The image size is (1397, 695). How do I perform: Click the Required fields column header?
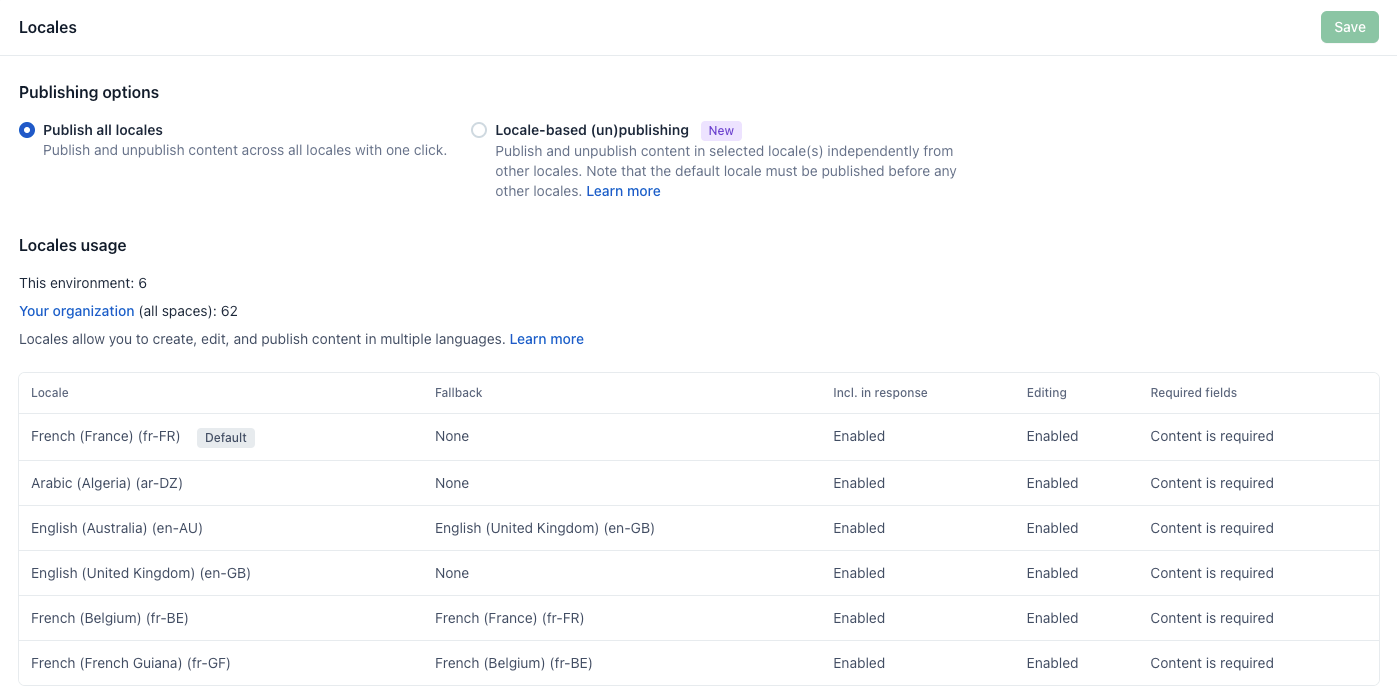[x=1193, y=393]
